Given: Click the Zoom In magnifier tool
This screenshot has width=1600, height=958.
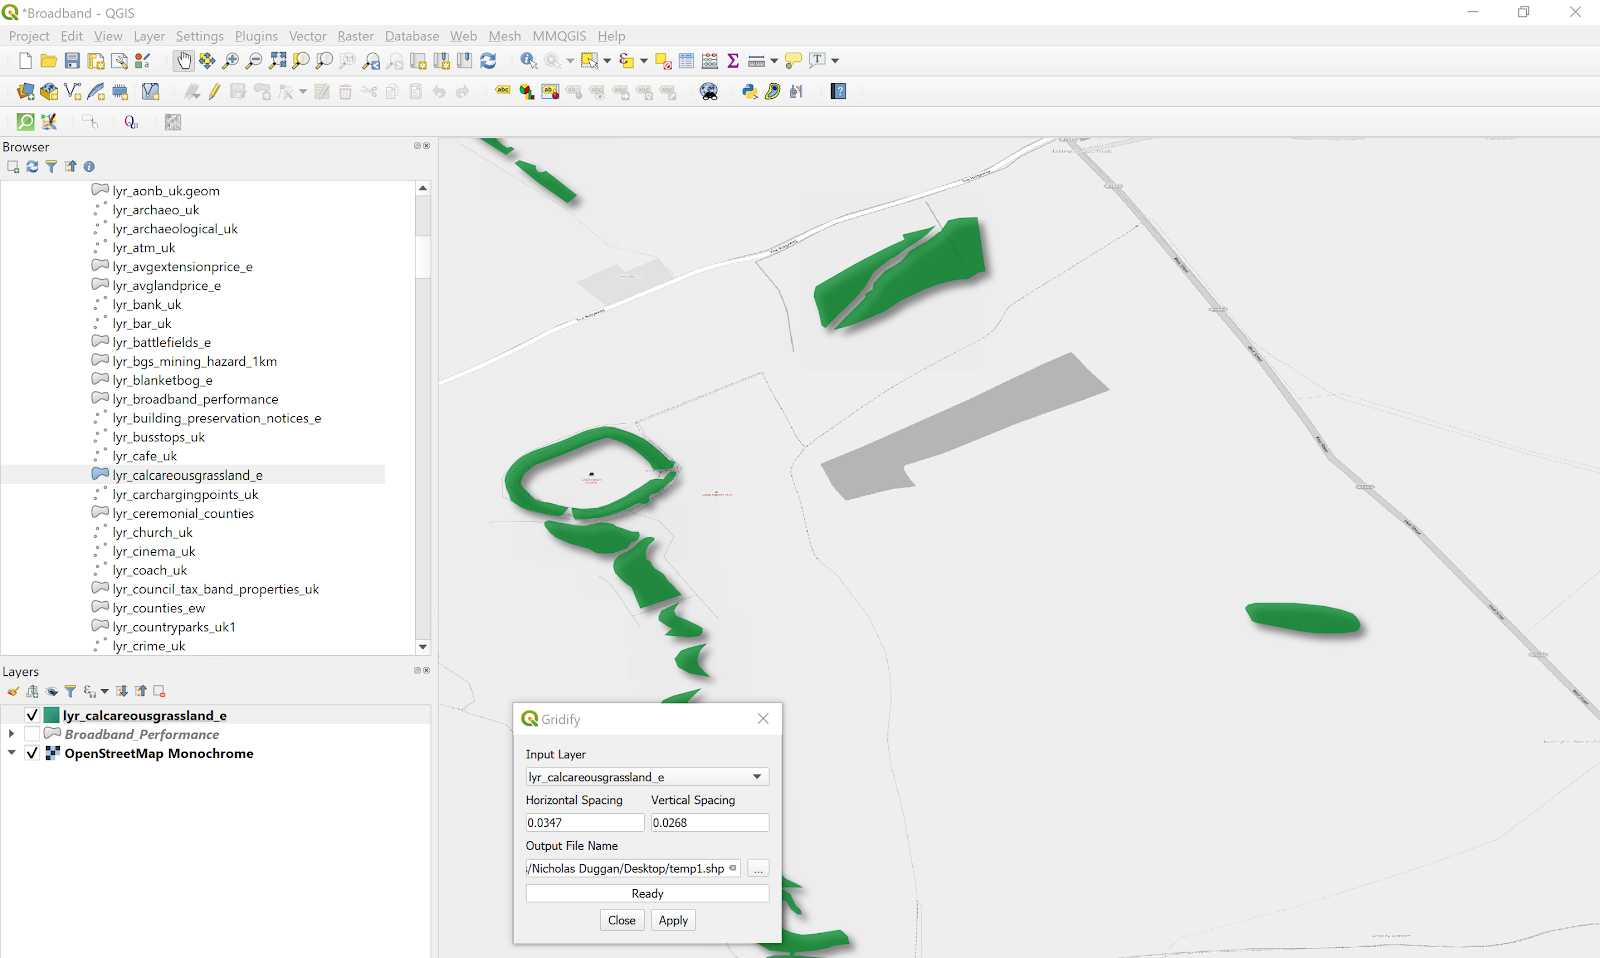Looking at the screenshot, I should [231, 61].
